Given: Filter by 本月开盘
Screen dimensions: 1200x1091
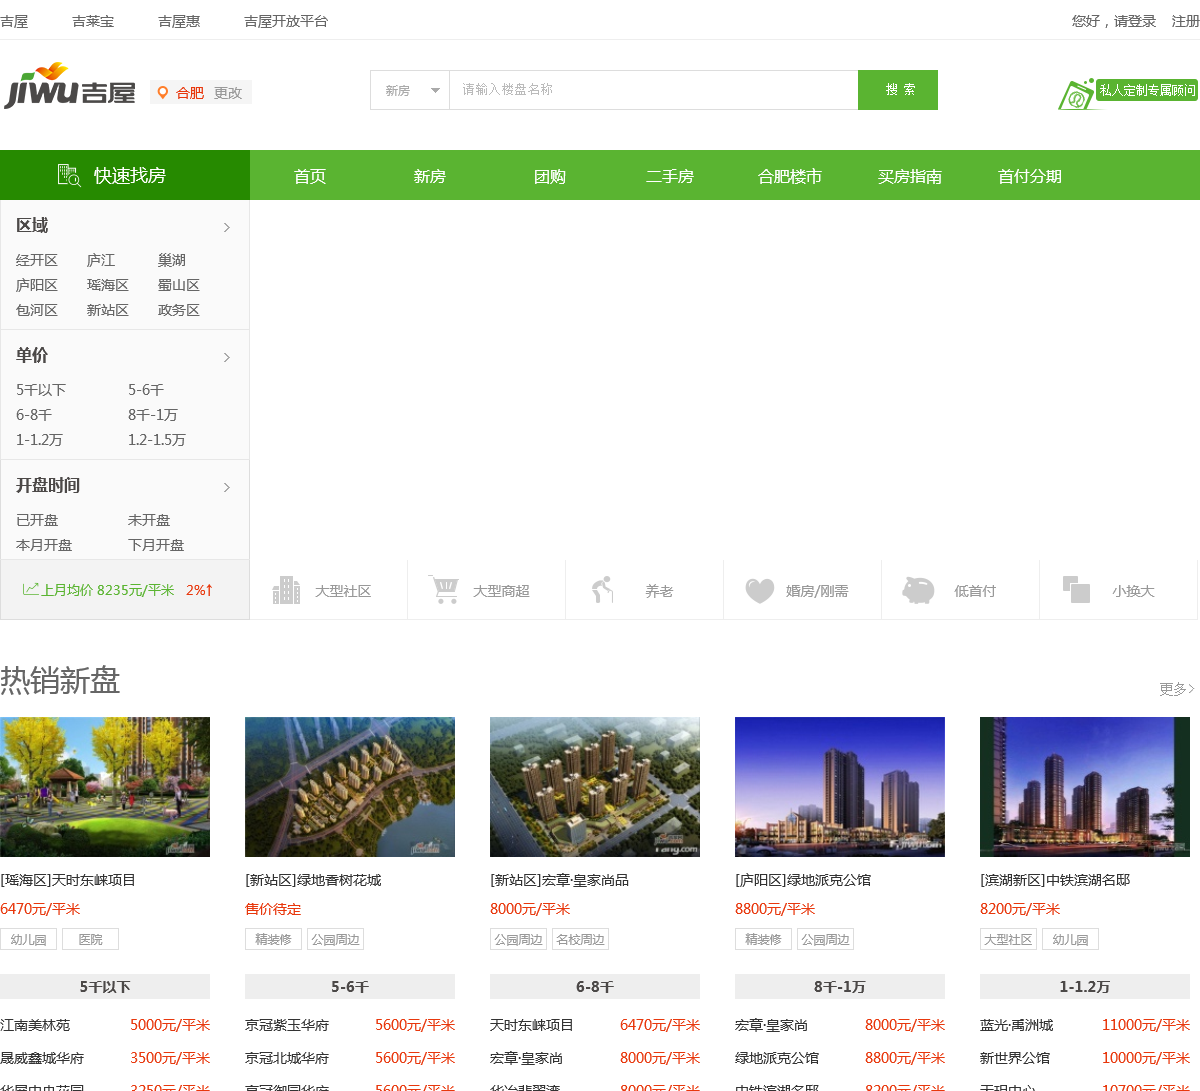Looking at the screenshot, I should tap(44, 545).
